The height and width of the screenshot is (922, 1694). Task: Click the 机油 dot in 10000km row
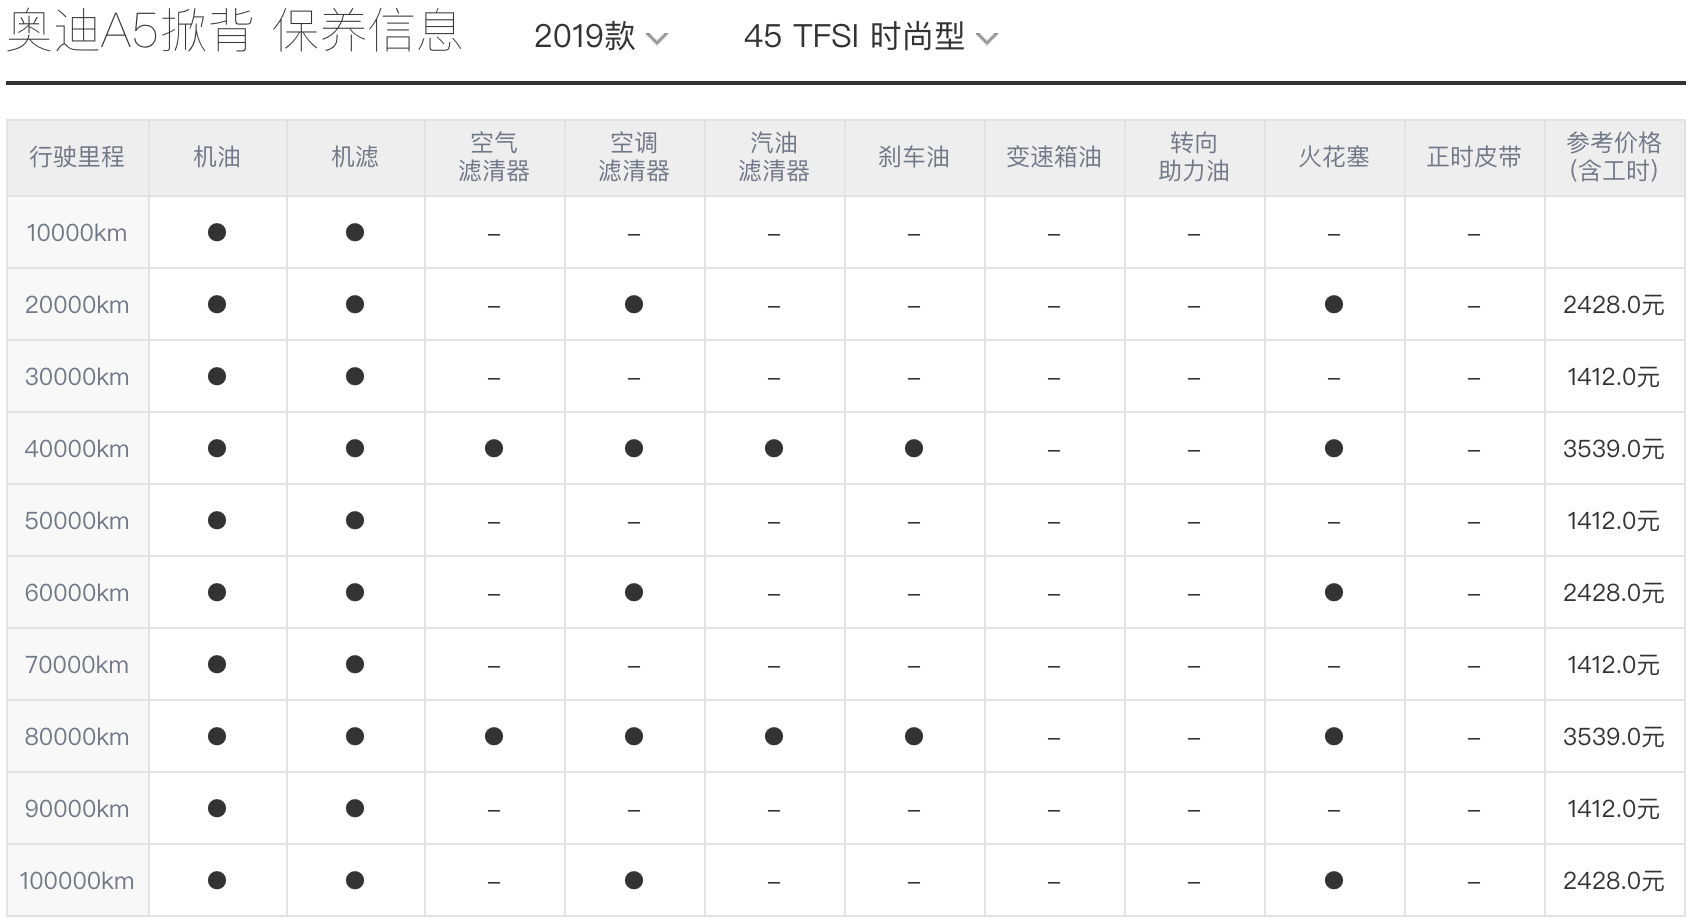(x=217, y=233)
